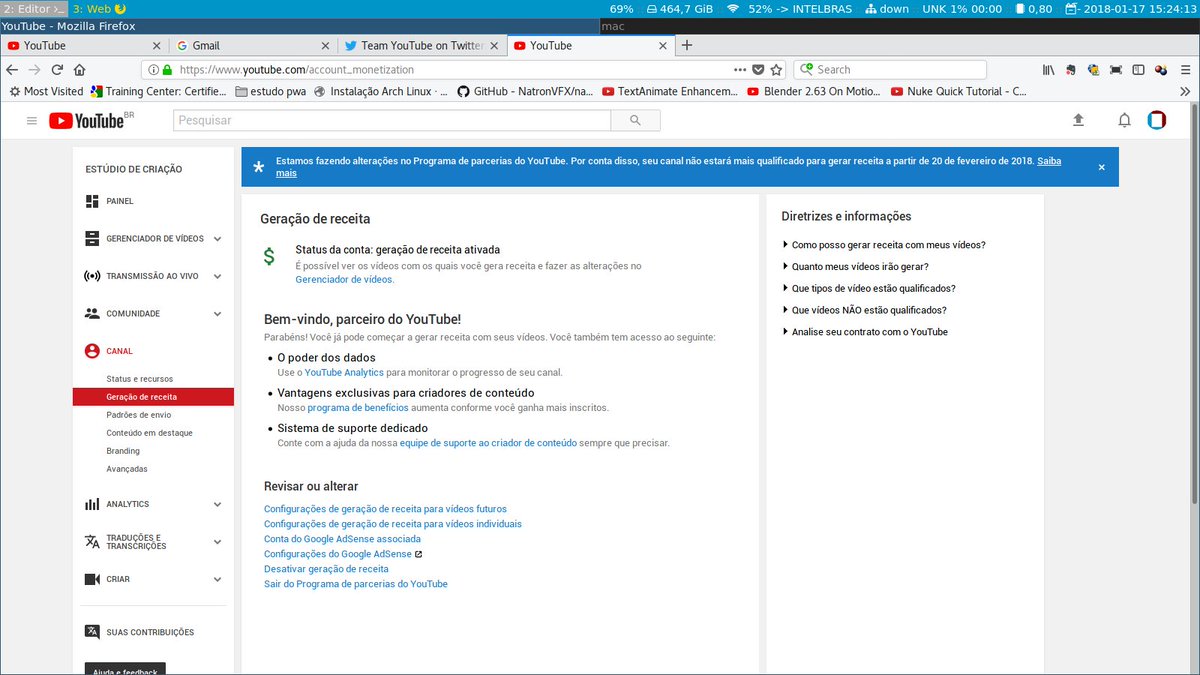Viewport: 1200px width, 675px height.
Task: Click Saiba mais in the blue banner
Action: tap(1049, 161)
